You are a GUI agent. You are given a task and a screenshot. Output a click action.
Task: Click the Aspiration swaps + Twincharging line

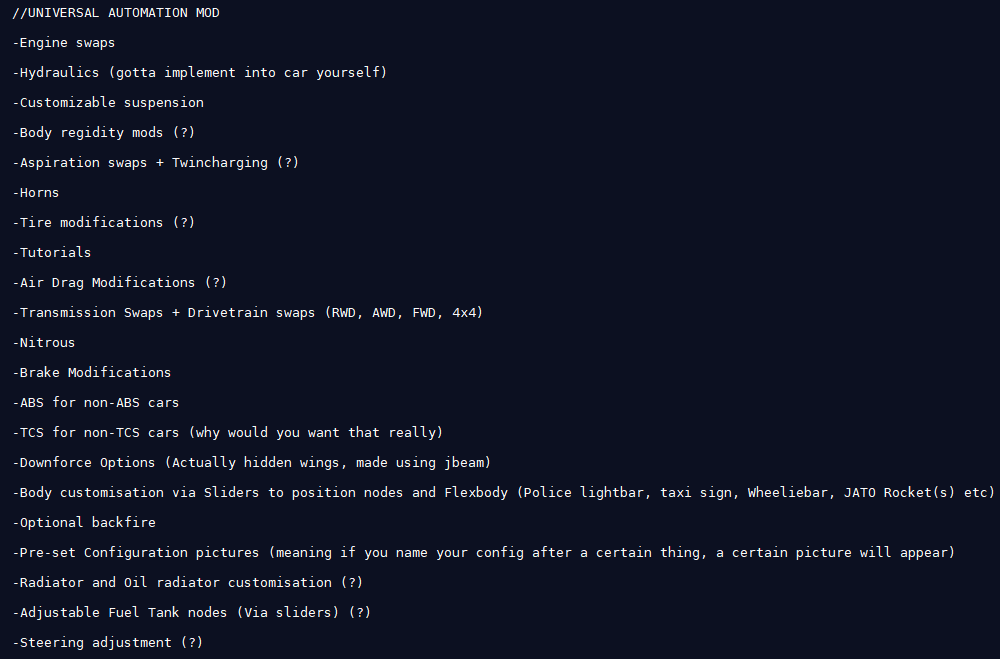click(x=156, y=163)
